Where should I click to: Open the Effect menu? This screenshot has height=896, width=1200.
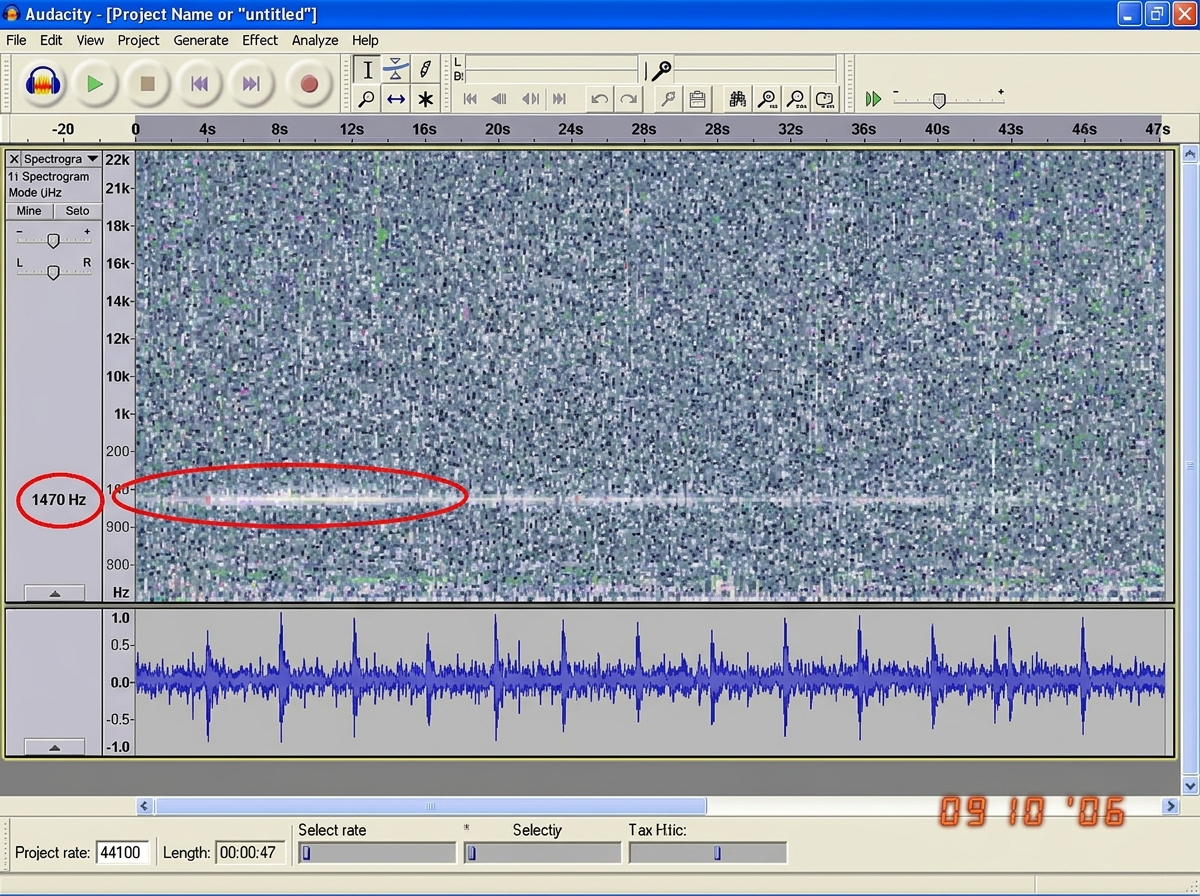click(x=260, y=40)
